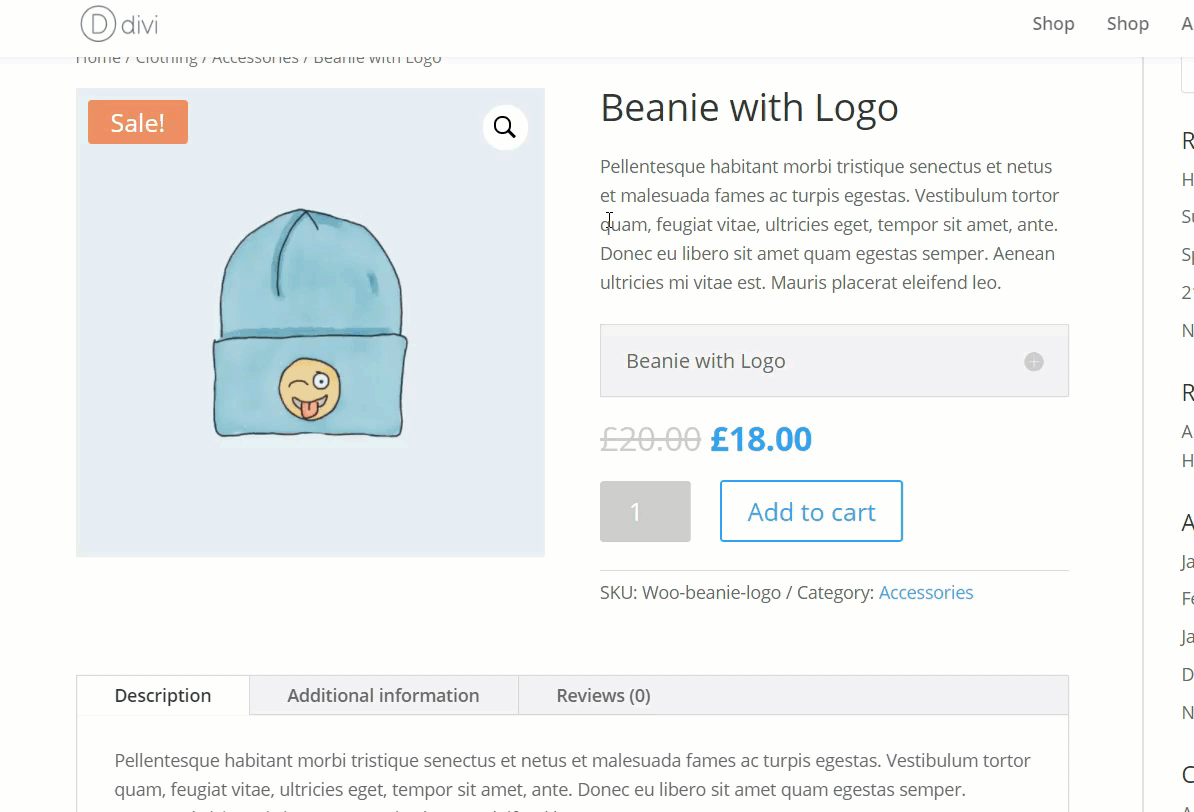Click the blue beanie product image
The height and width of the screenshot is (812, 1194).
310,325
